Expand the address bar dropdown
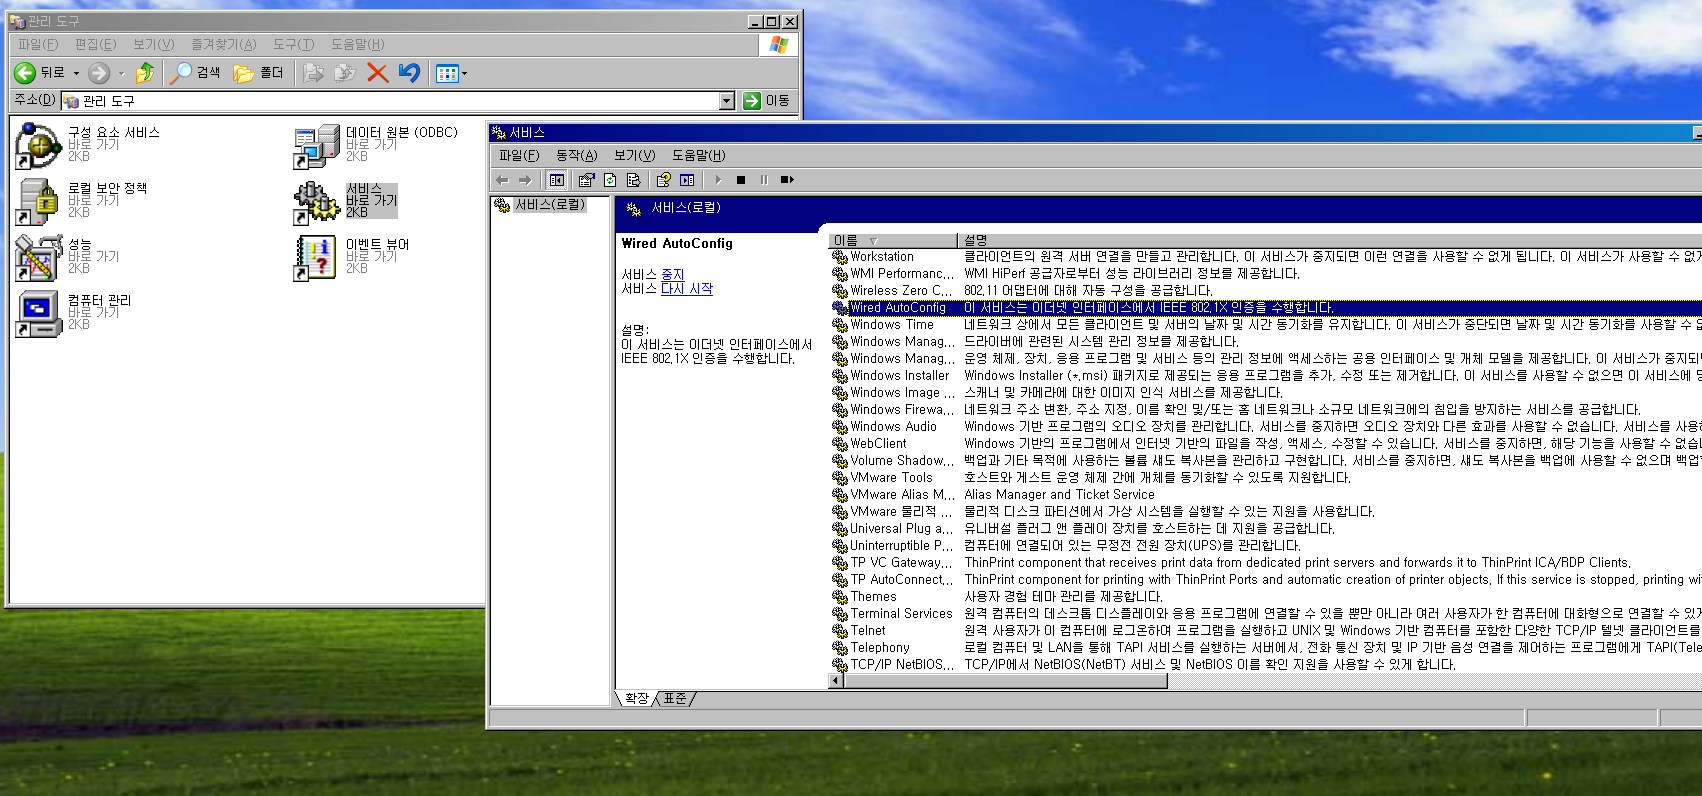 pos(727,101)
